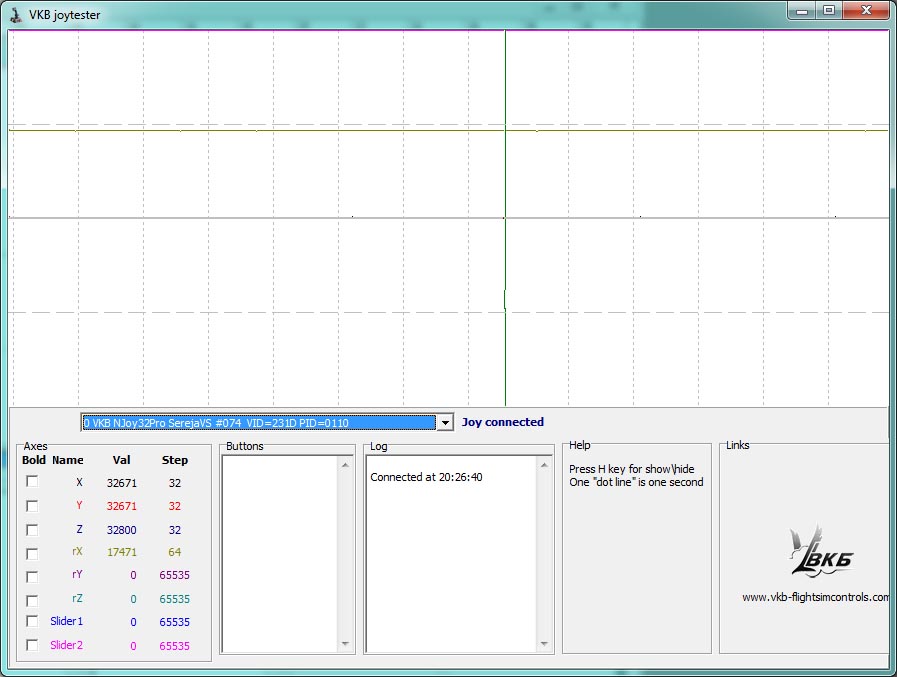897x677 pixels.
Task: Select the "Connected at 20:26:40" log entry
Action: point(424,477)
